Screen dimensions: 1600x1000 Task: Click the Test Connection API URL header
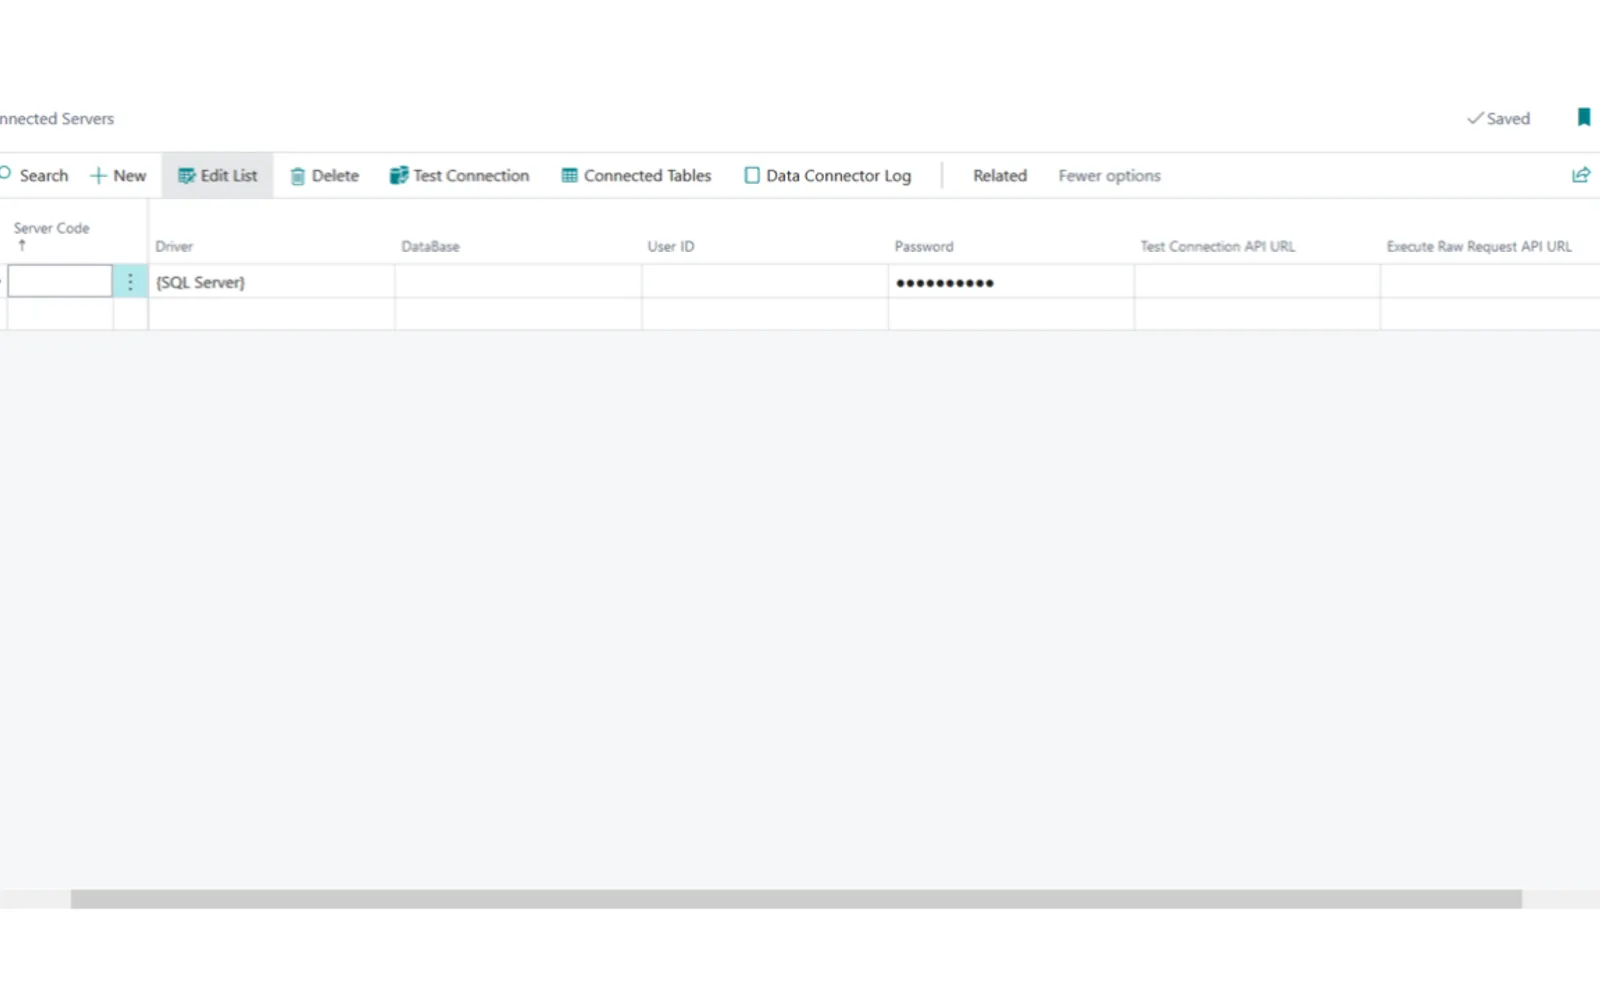(1218, 246)
